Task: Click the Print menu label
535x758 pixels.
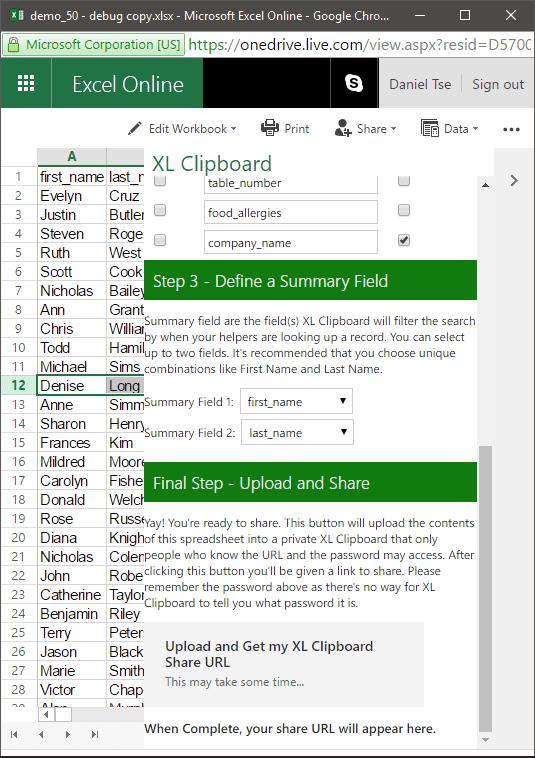Action: click(x=297, y=129)
